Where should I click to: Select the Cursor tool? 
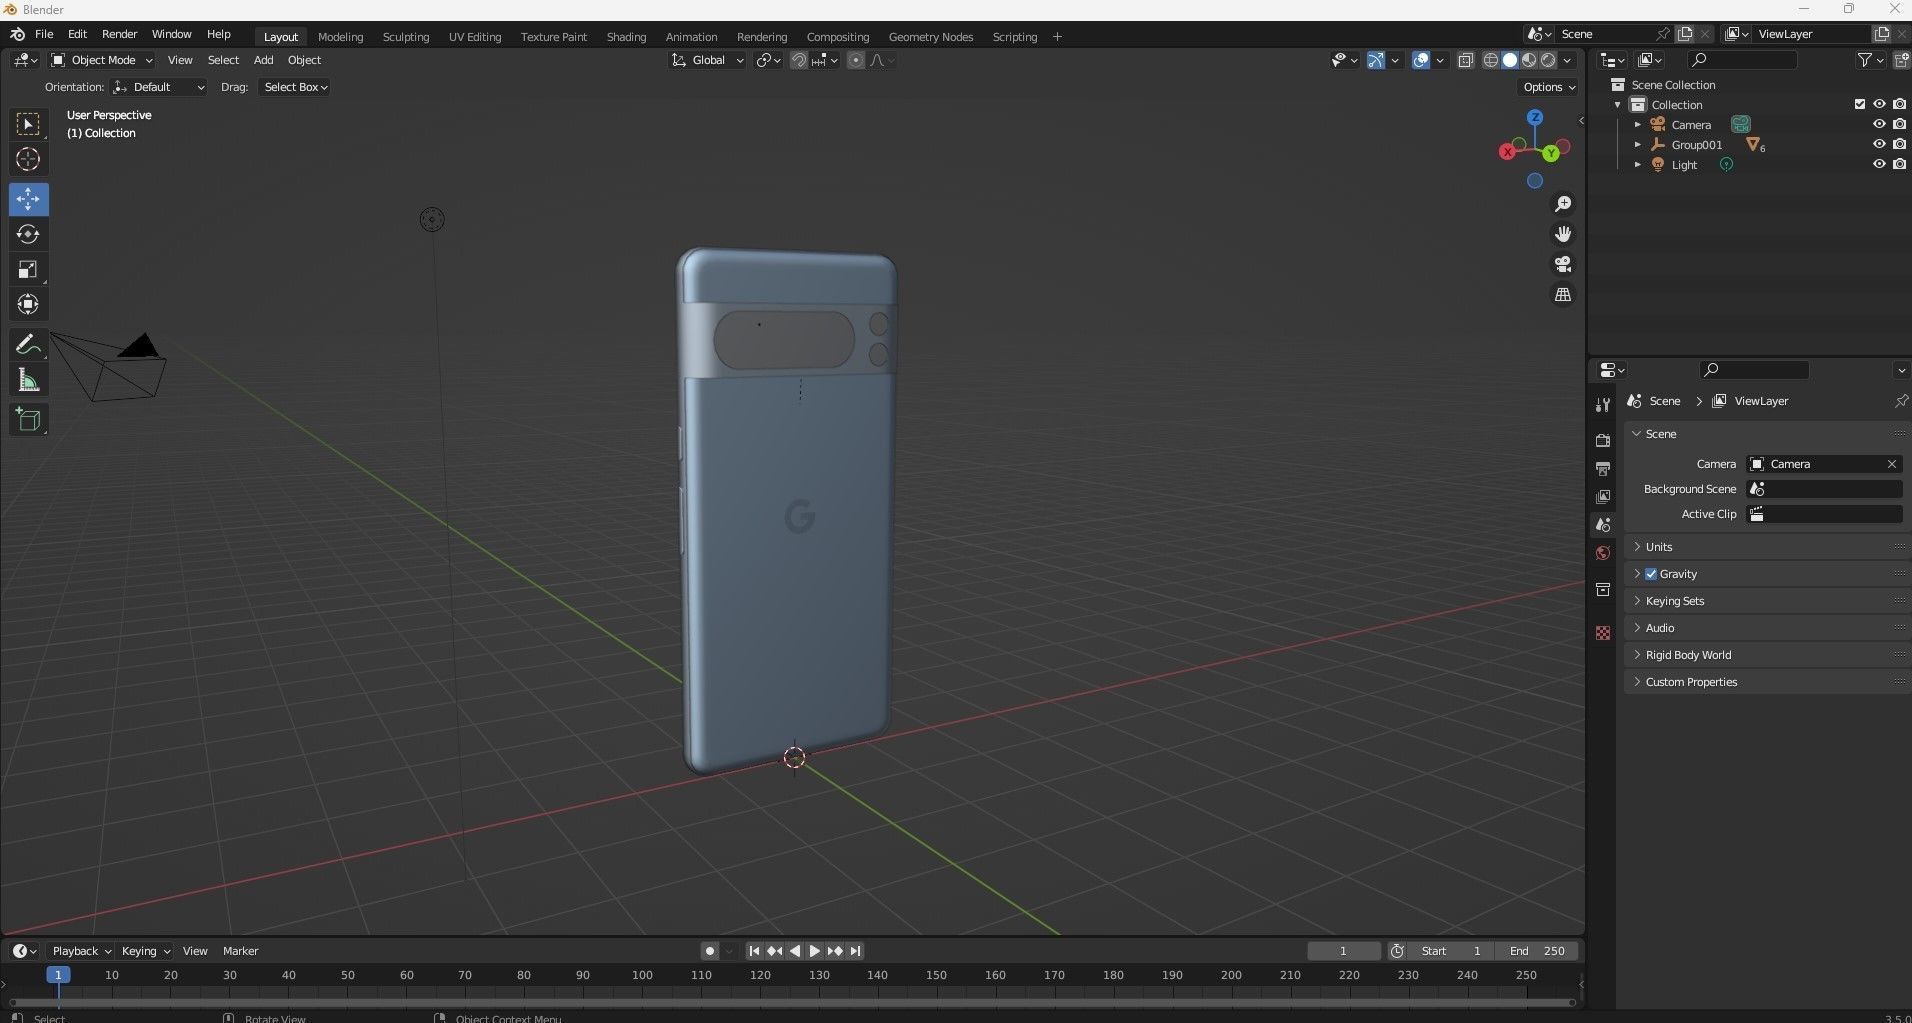click(28, 159)
